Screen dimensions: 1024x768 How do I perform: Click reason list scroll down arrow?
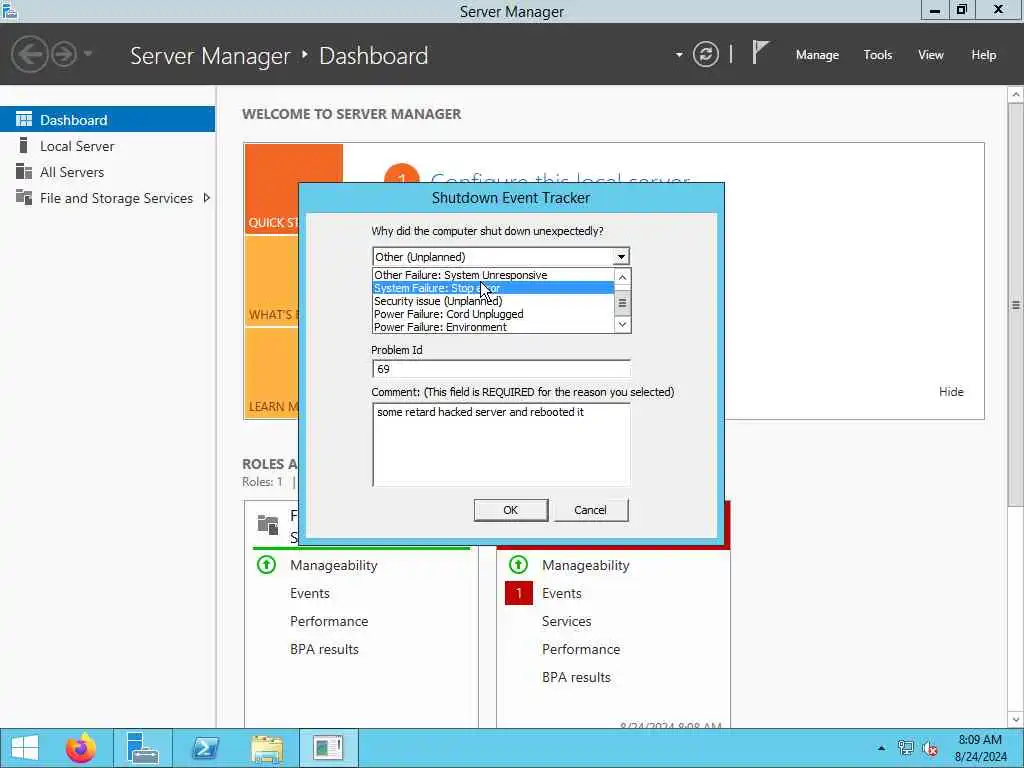click(x=622, y=325)
